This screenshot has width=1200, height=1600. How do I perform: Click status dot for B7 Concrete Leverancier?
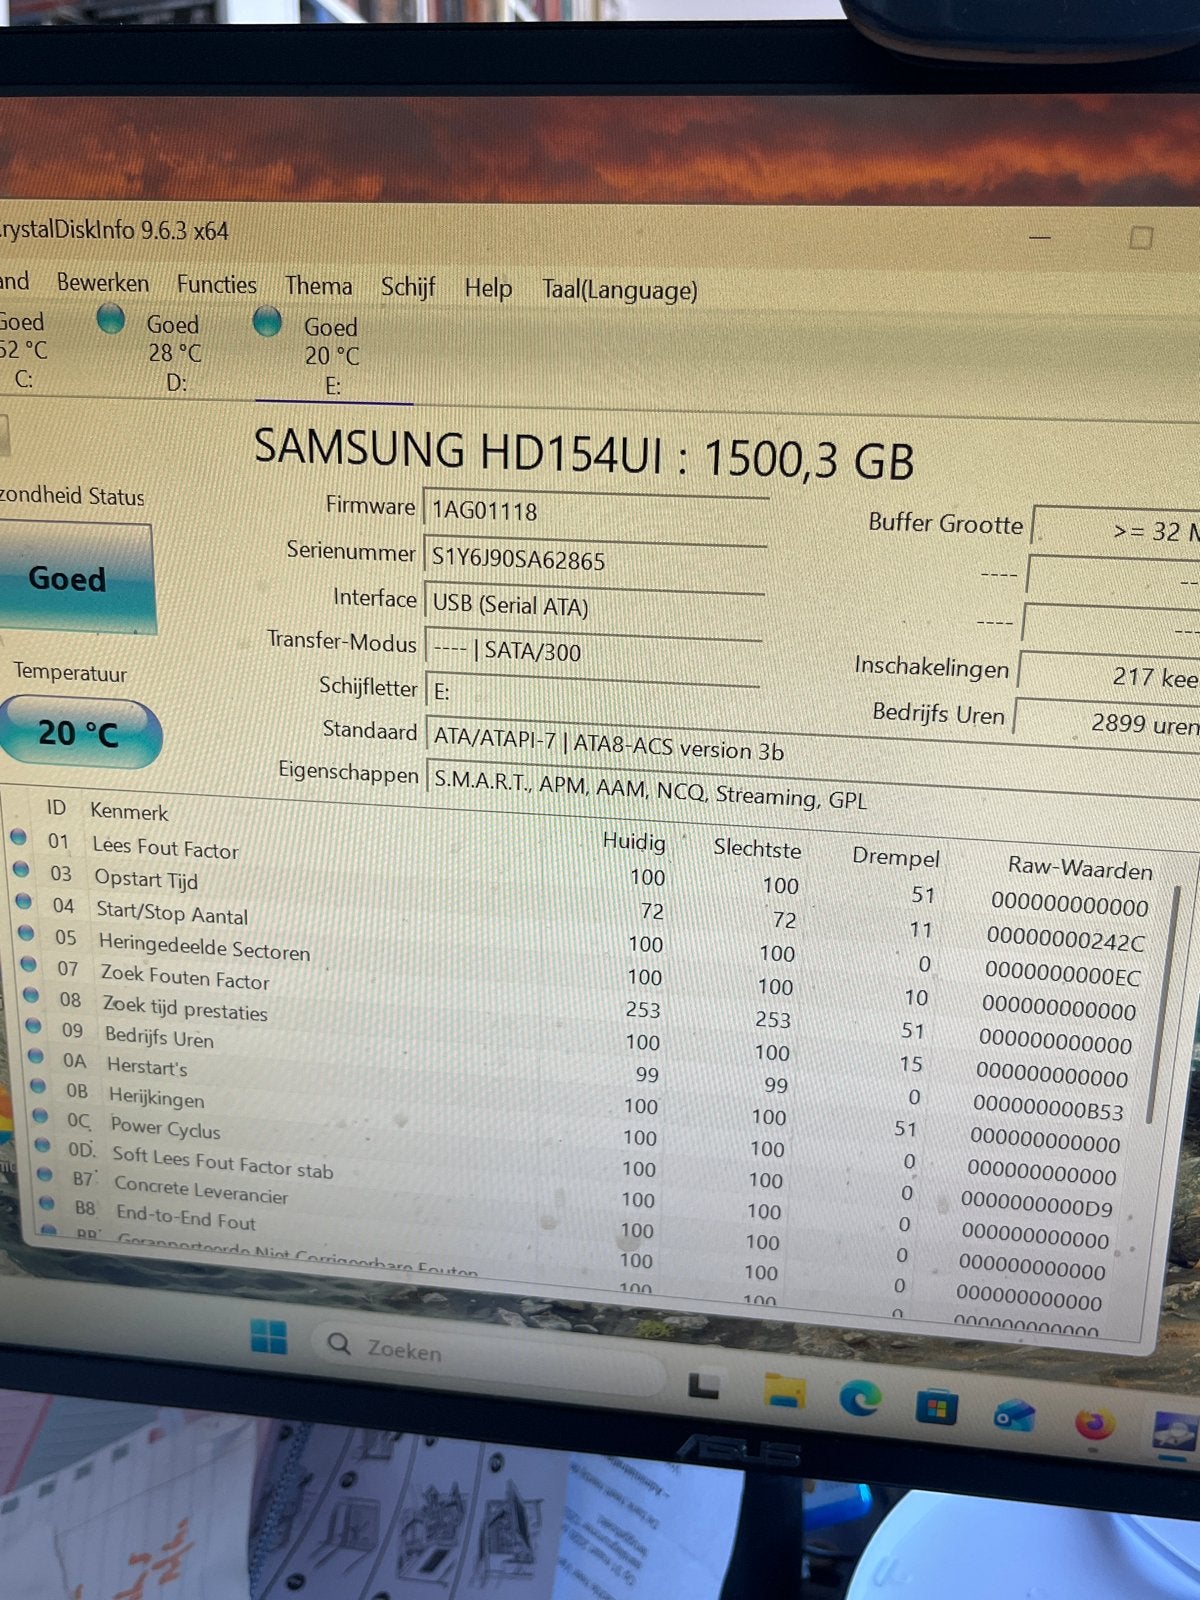coord(45,1173)
